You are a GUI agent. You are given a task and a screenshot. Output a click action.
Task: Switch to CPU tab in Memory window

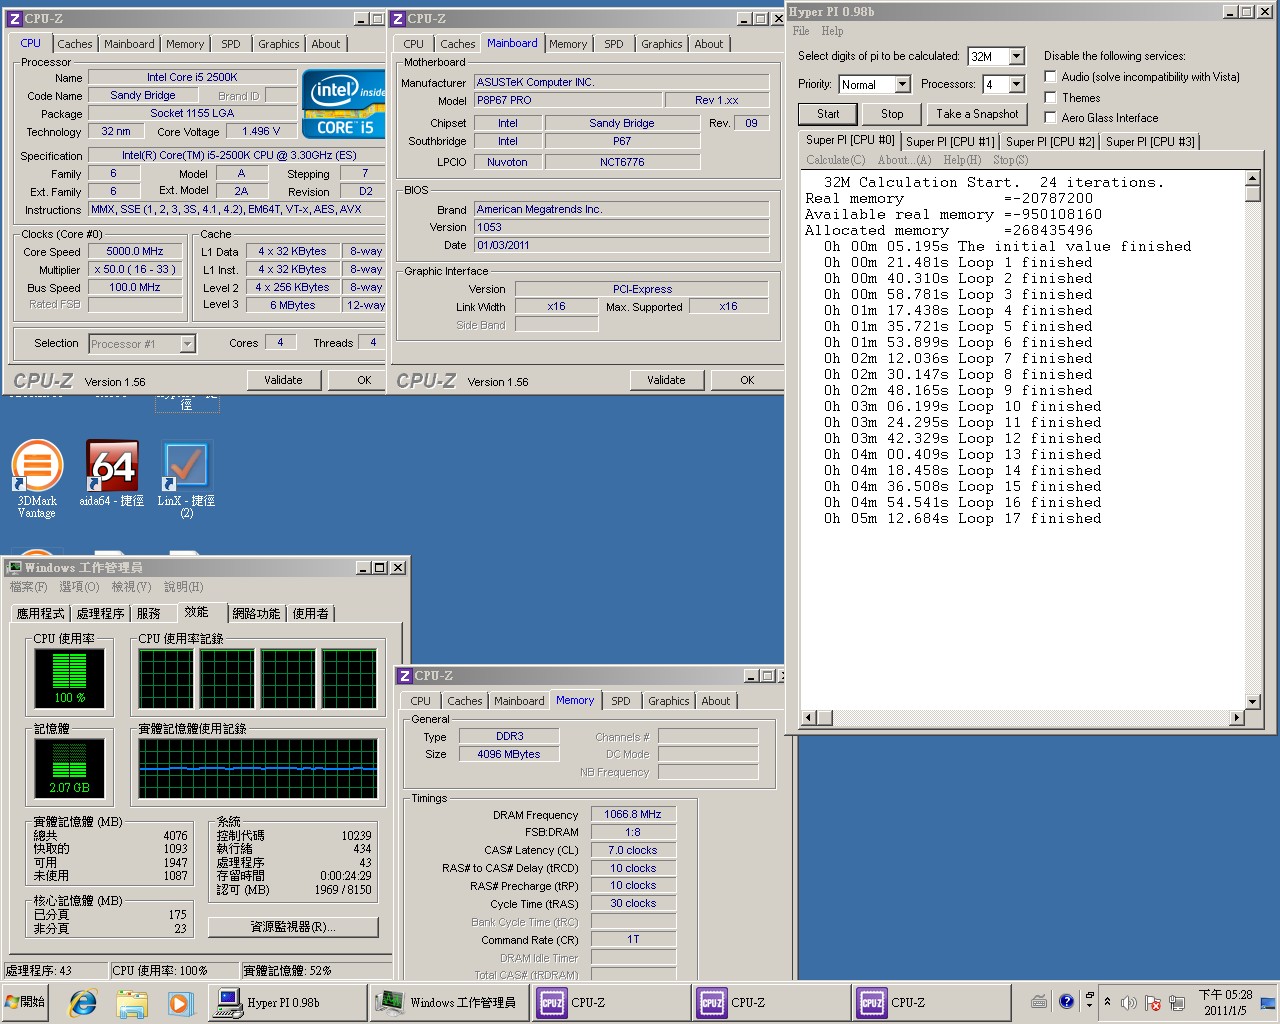point(421,701)
